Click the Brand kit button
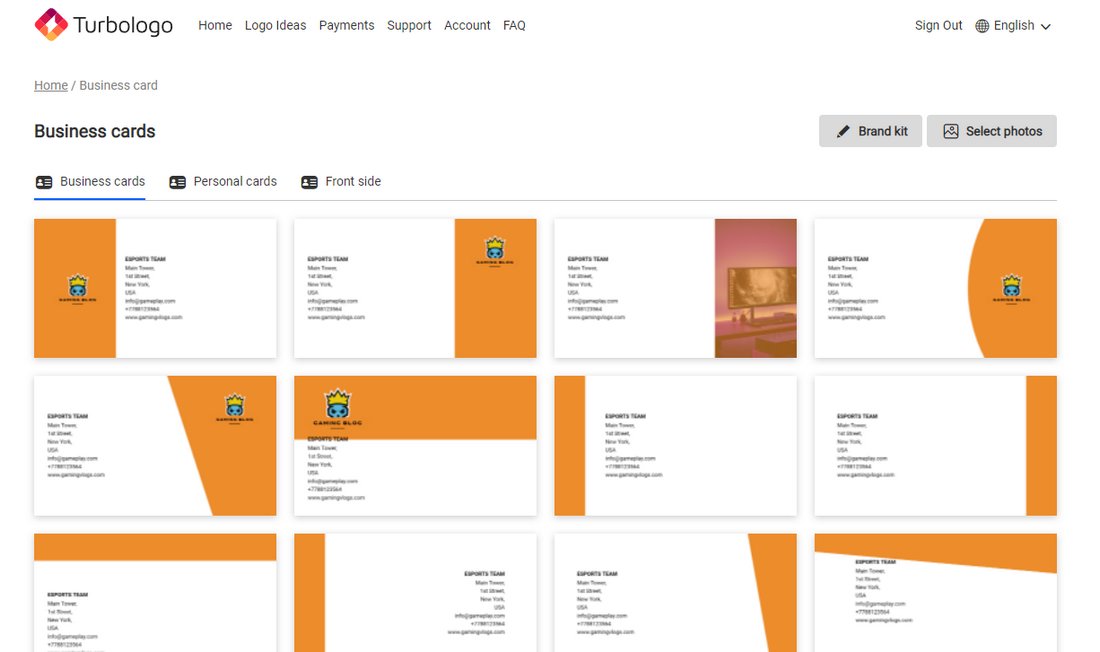Screen dimensions: 1100x652 click(x=870, y=131)
